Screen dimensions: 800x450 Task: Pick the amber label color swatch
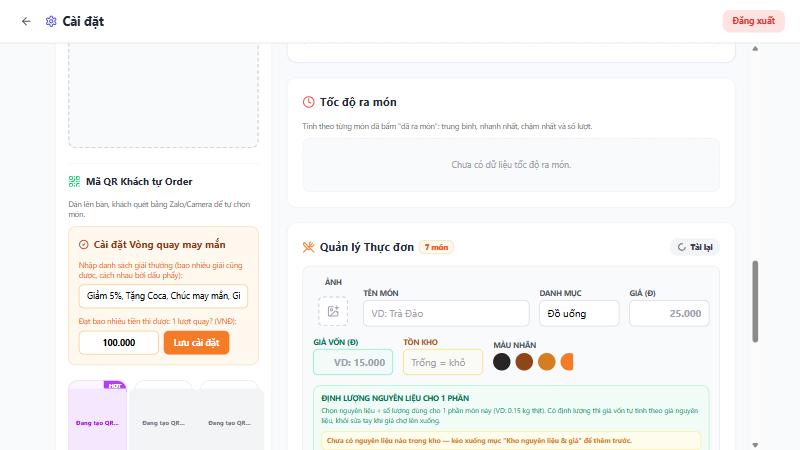tap(546, 362)
